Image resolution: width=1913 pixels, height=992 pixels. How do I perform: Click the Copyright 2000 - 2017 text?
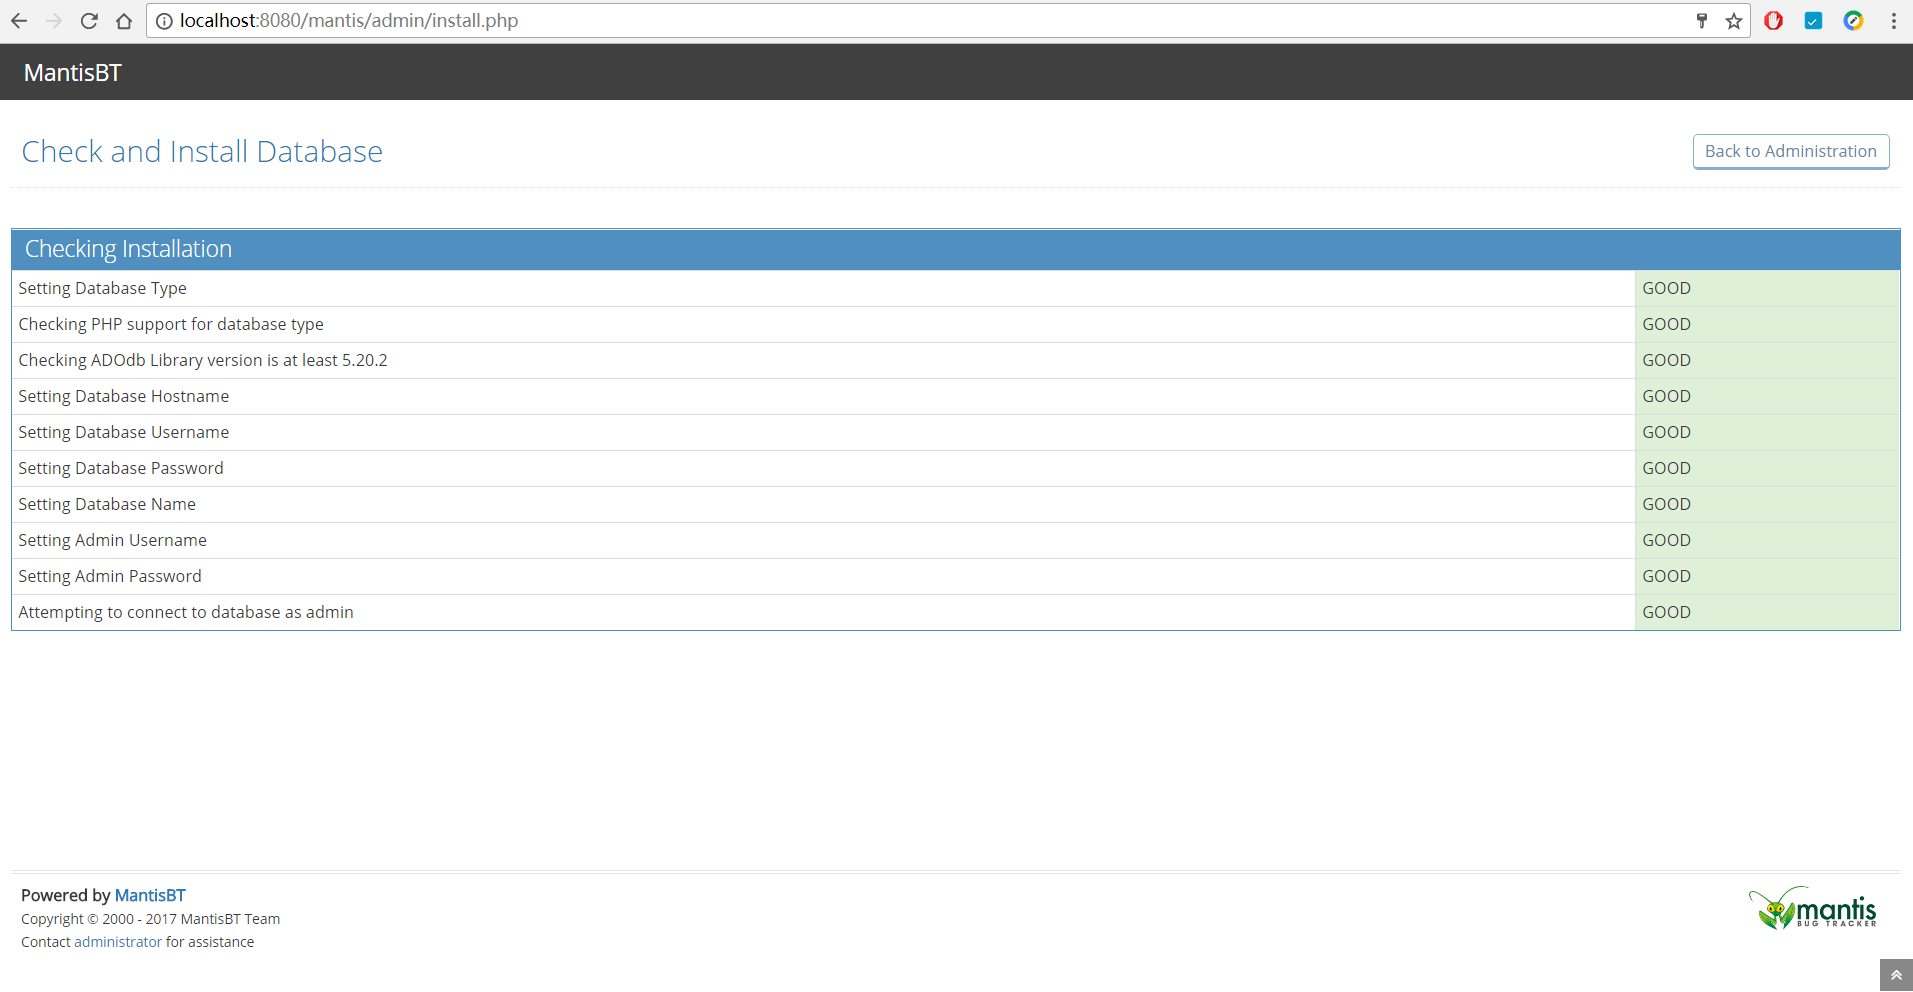click(x=151, y=919)
